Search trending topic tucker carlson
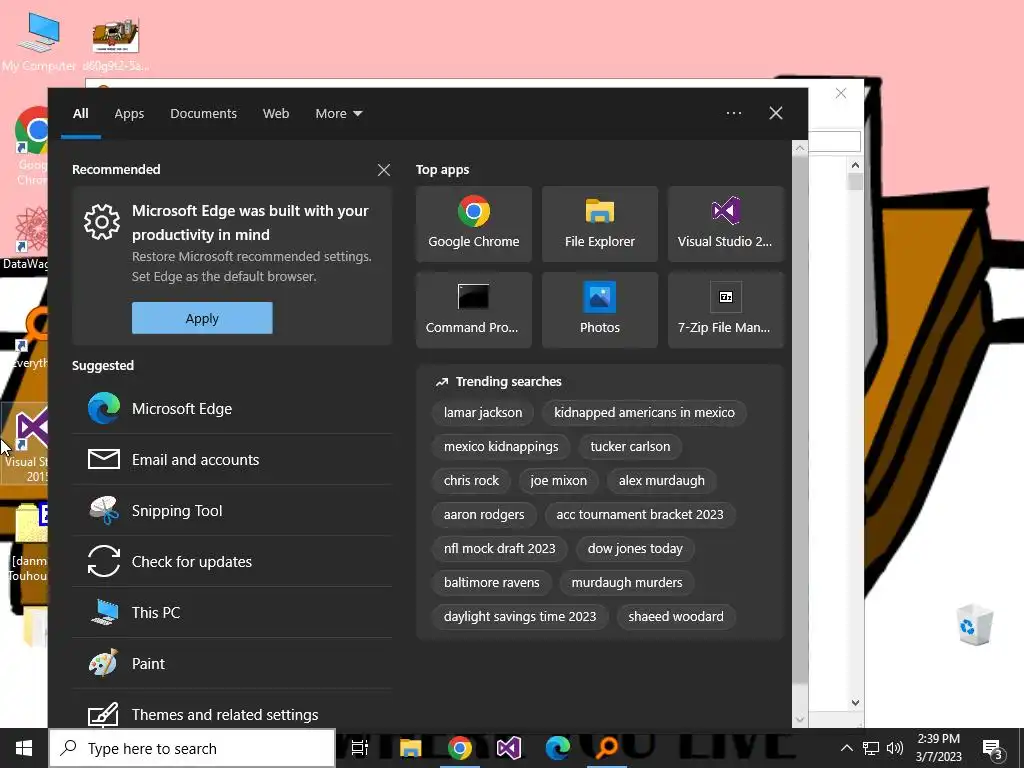Image resolution: width=1024 pixels, height=768 pixels. click(x=630, y=447)
